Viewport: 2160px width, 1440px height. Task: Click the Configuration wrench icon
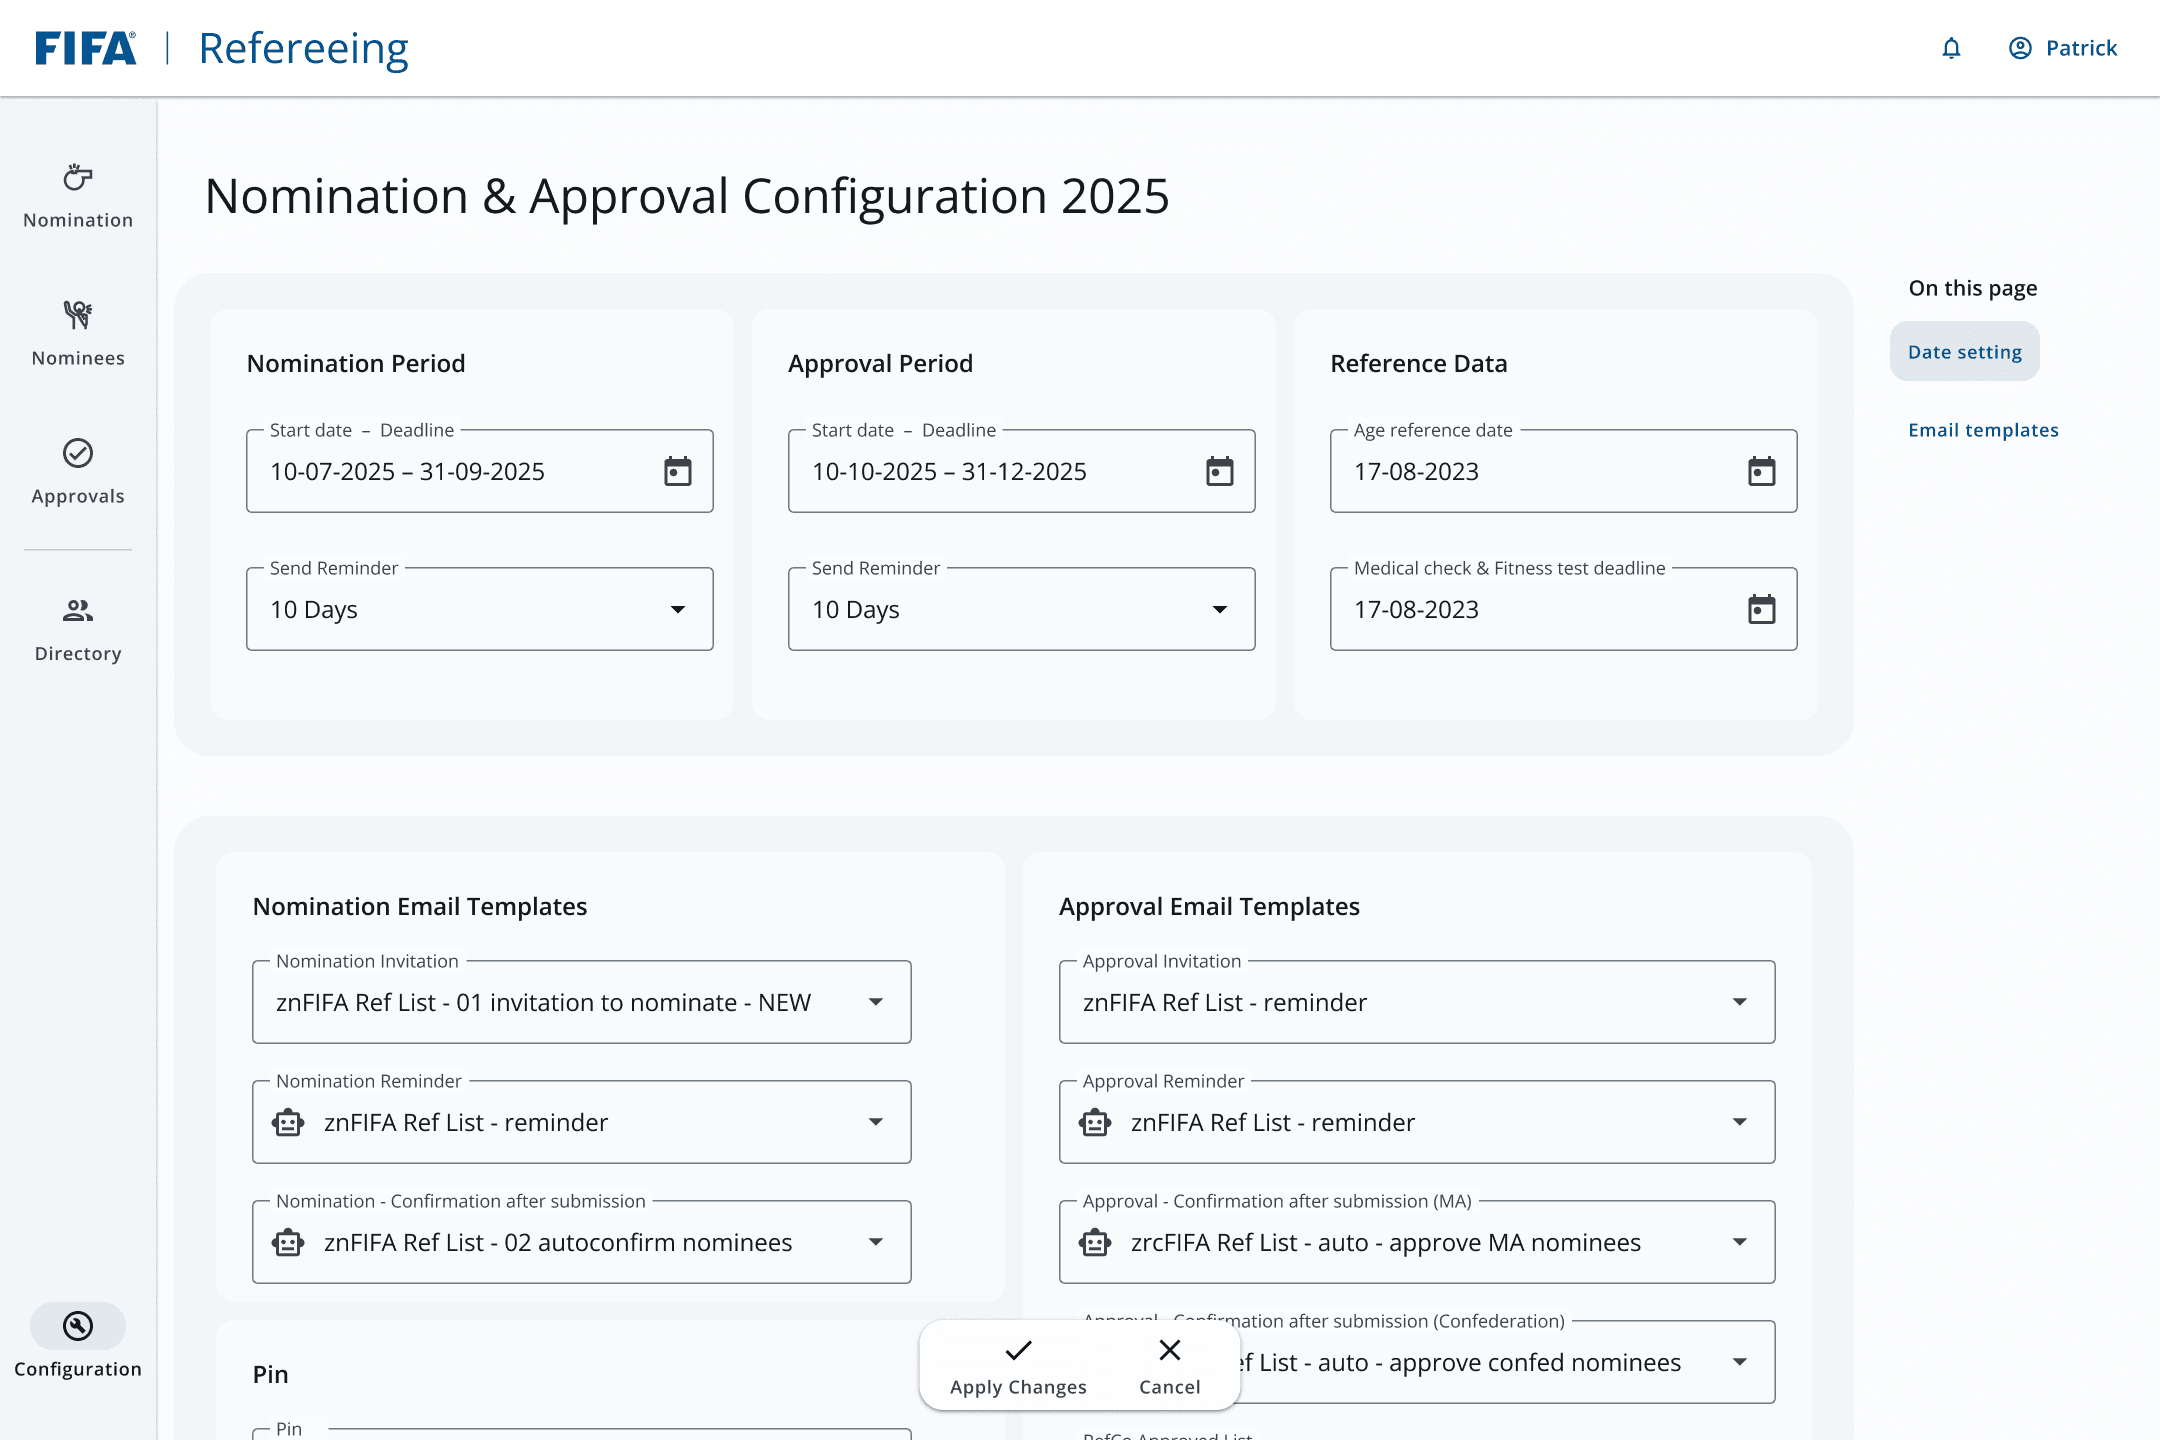(x=78, y=1326)
